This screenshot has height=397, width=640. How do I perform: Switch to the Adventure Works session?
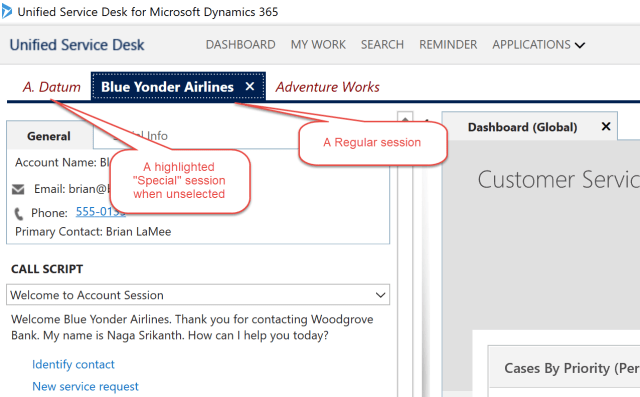[x=327, y=87]
